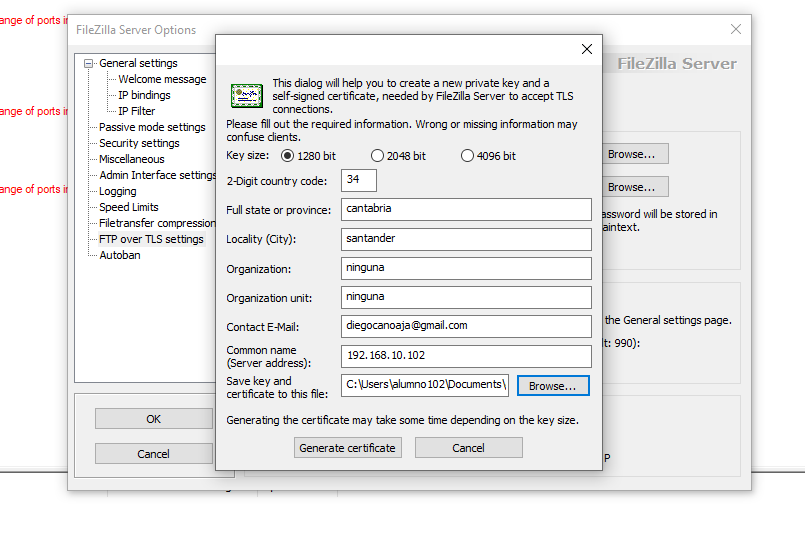Image resolution: width=805 pixels, height=546 pixels.
Task: Click the Organization unit field
Action: click(466, 298)
